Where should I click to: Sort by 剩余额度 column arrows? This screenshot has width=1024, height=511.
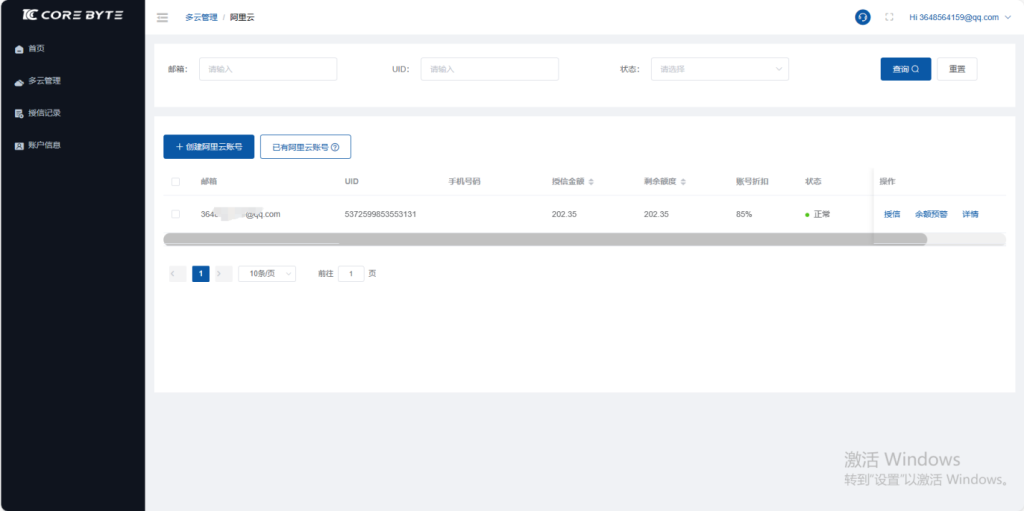[684, 182]
